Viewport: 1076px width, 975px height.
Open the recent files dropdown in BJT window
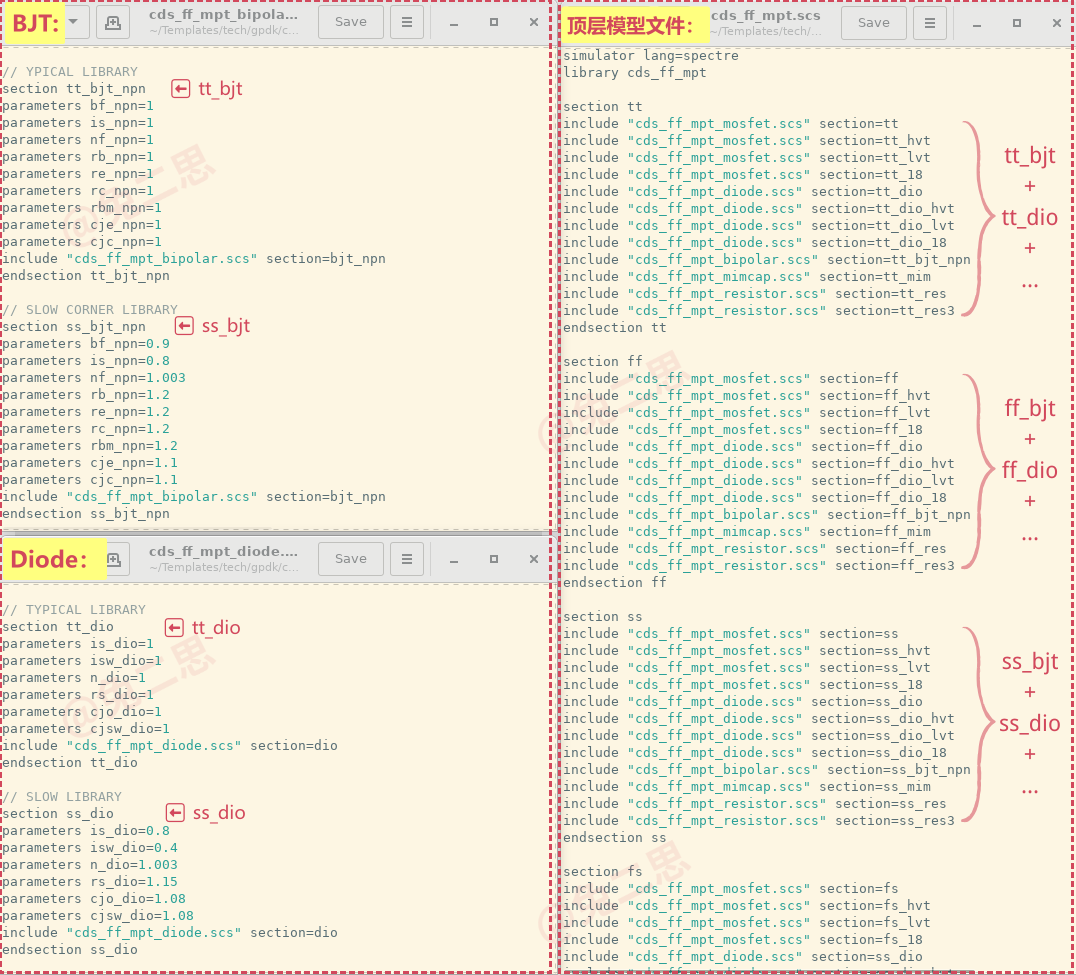click(73, 22)
